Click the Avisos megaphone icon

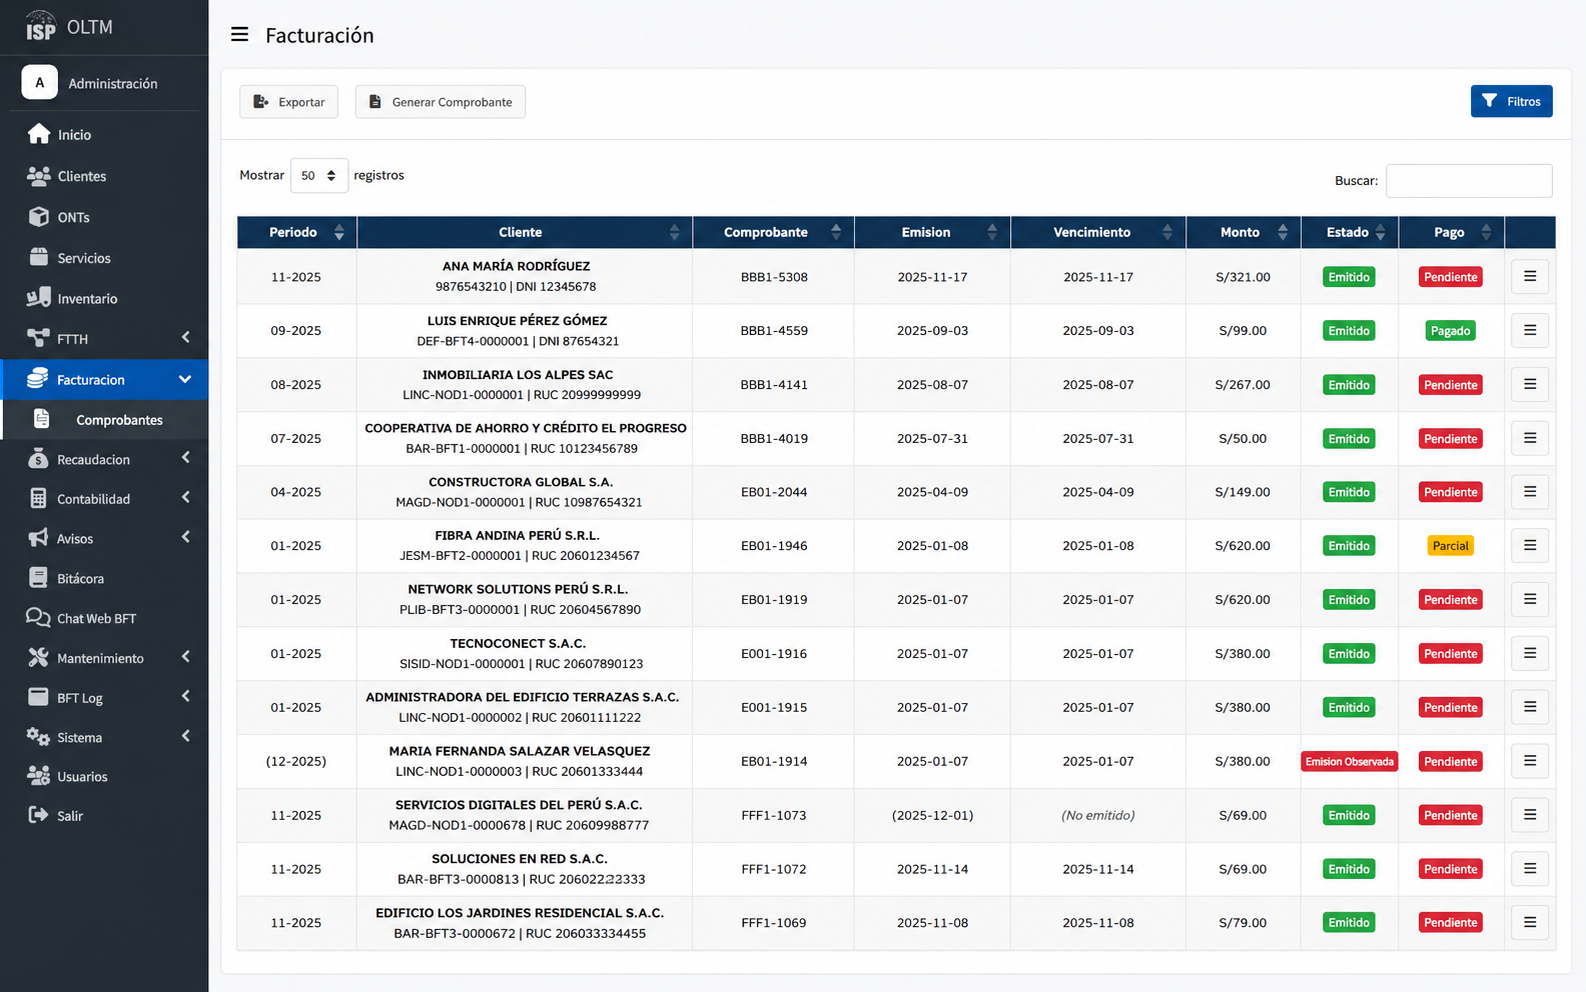tap(38, 538)
